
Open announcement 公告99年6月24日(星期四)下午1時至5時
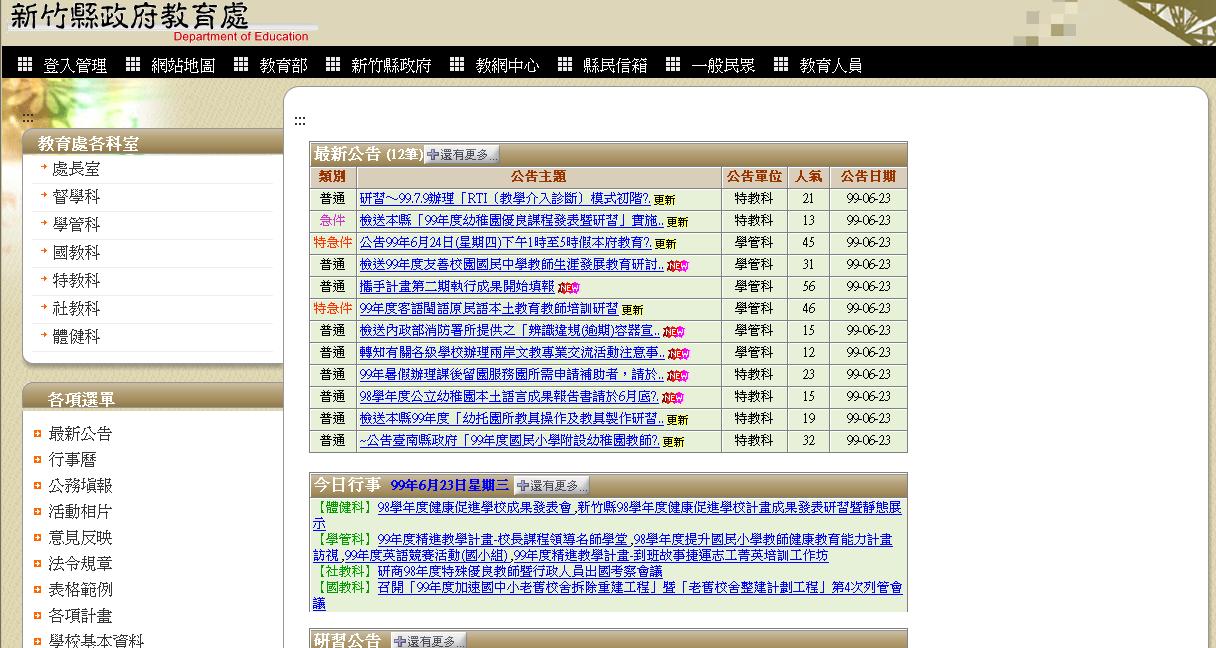(505, 242)
